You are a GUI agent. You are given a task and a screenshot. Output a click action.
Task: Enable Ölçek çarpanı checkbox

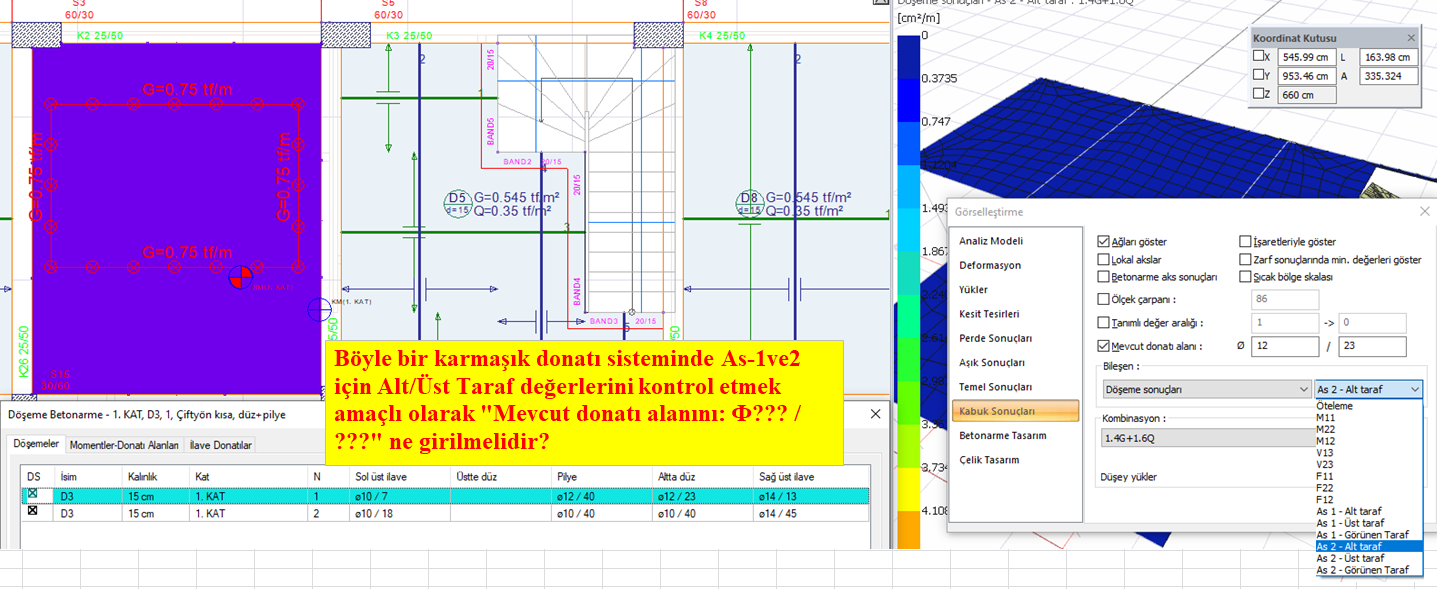(1104, 299)
